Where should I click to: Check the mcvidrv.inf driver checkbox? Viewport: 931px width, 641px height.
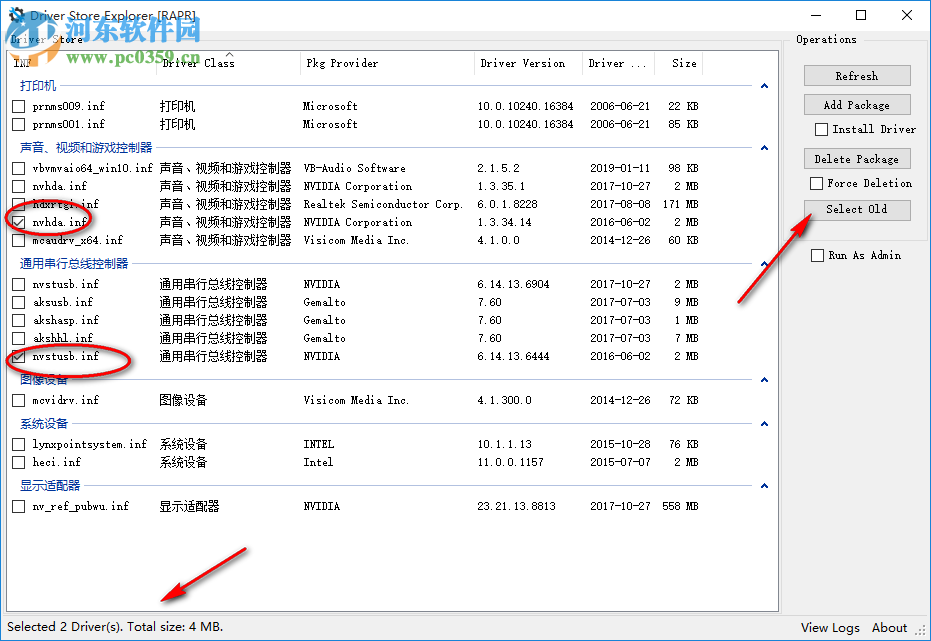17,400
